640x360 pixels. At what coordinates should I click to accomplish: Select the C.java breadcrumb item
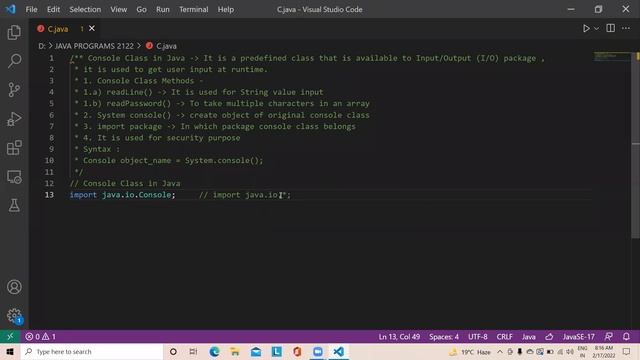click(x=162, y=46)
